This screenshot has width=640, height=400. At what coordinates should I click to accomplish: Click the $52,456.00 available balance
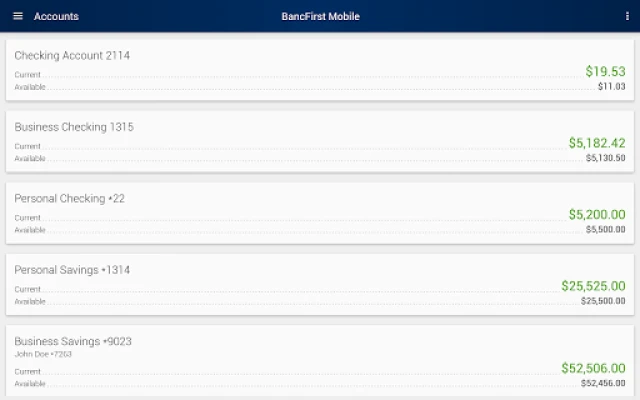pyautogui.click(x=603, y=383)
